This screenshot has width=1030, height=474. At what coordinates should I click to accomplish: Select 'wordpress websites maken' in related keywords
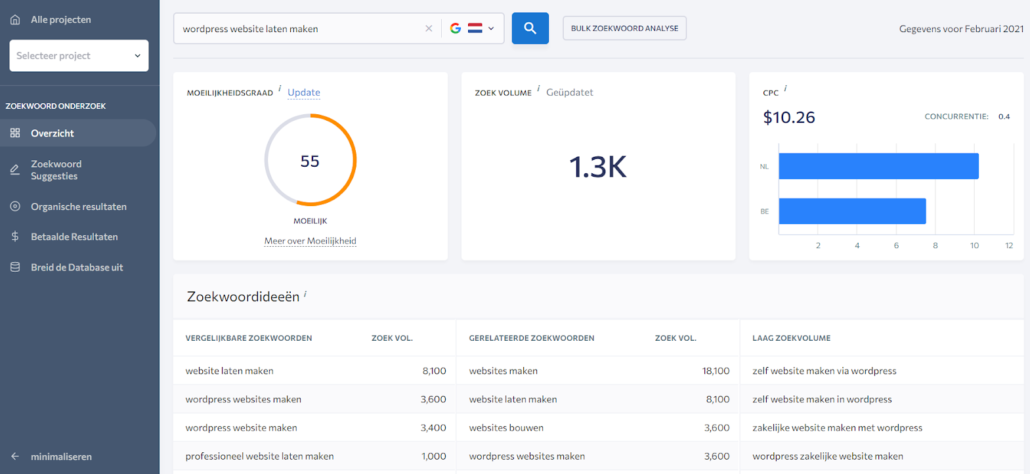(x=527, y=456)
